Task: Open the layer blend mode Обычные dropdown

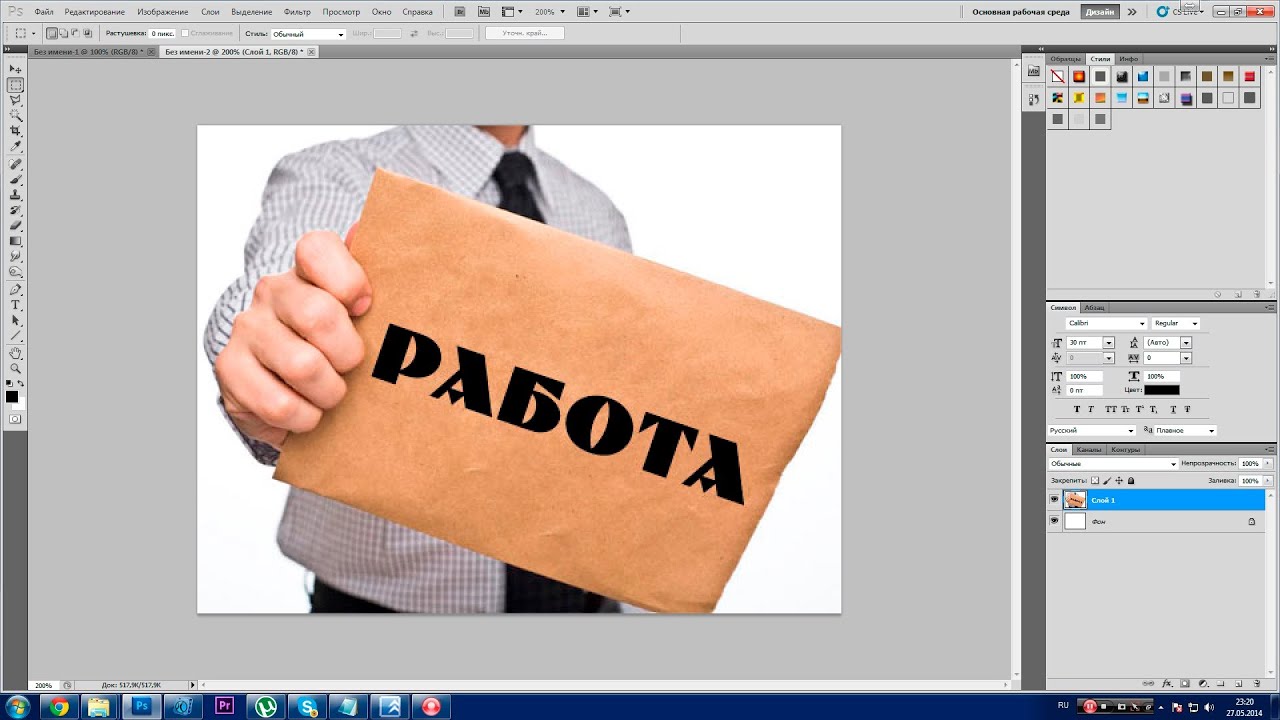Action: pos(1114,464)
